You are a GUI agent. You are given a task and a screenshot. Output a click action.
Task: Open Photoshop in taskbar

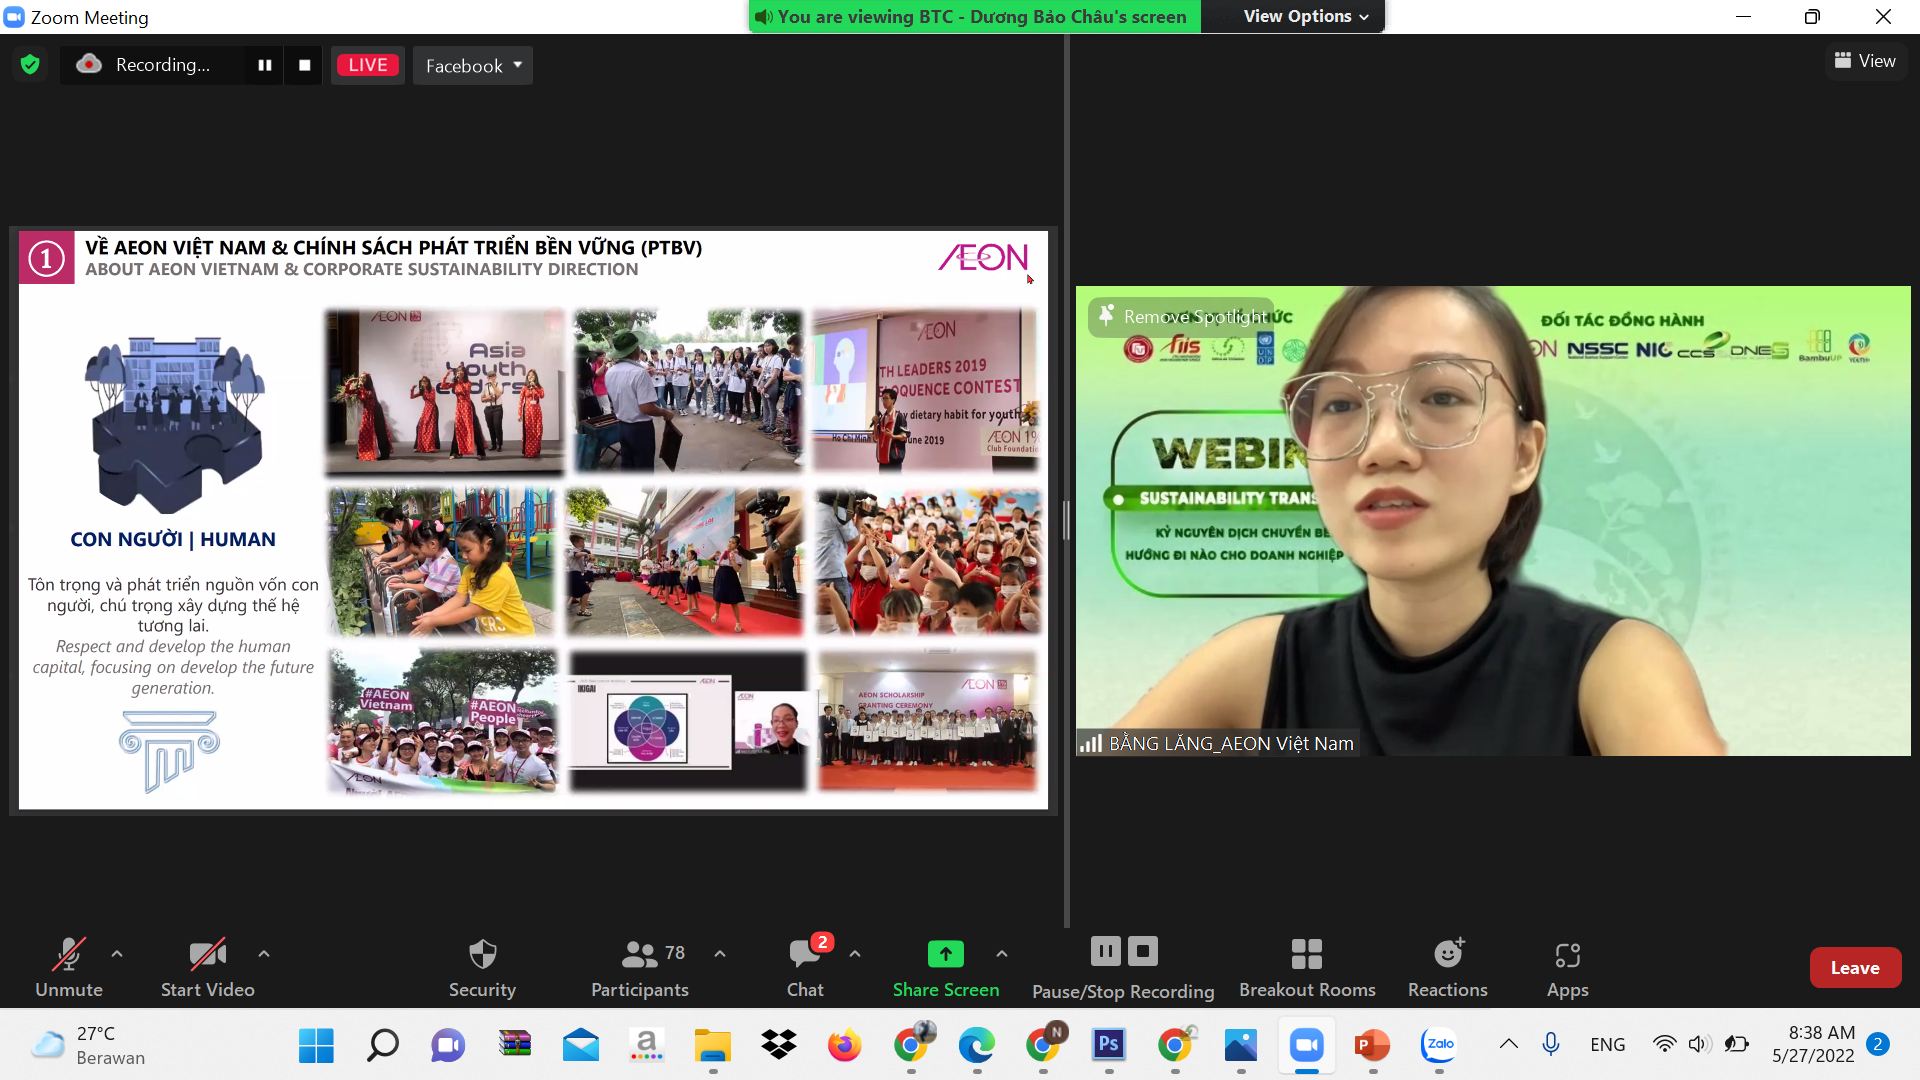coord(1109,1045)
